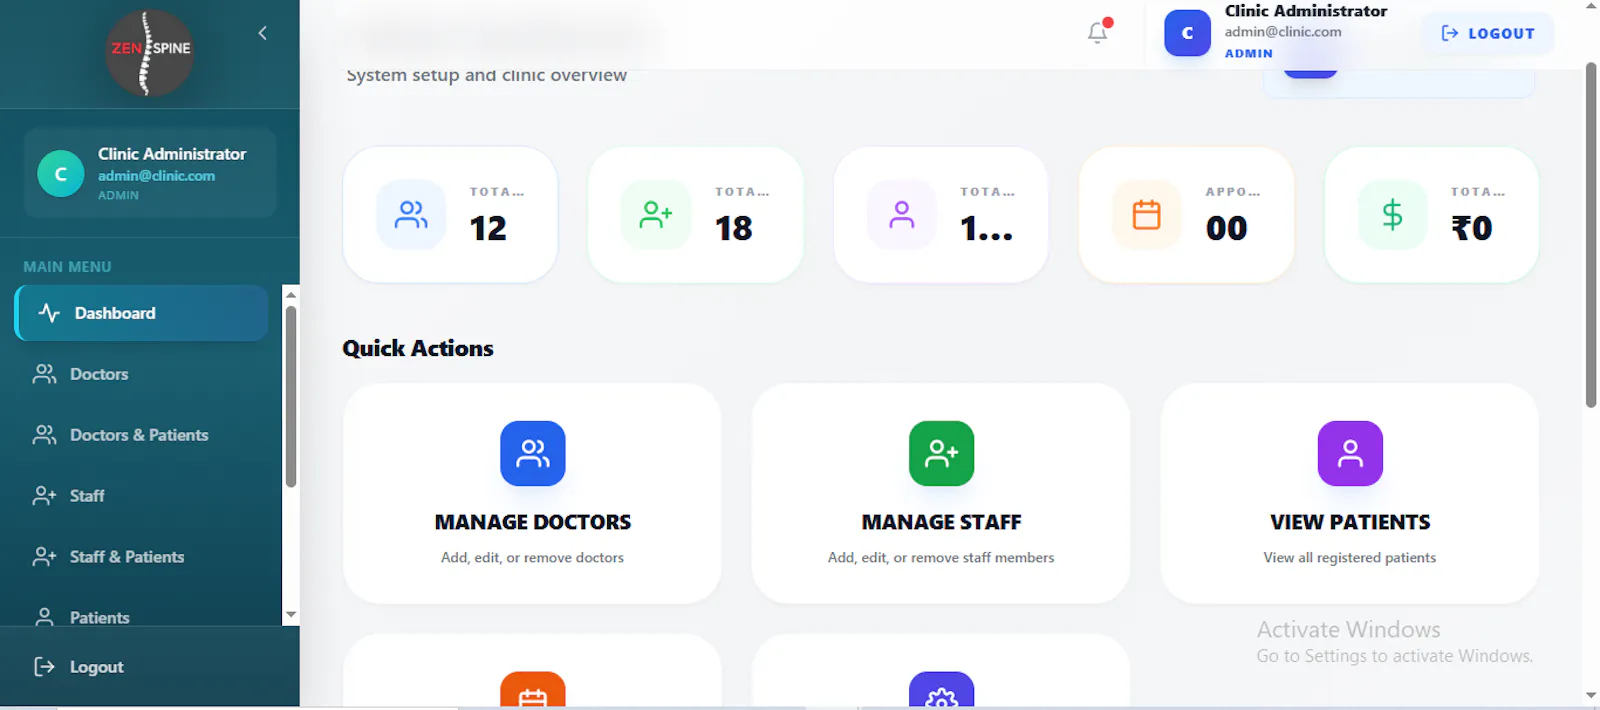This screenshot has height=710, width=1600.
Task: Click the main page vertical scrollbar thumb
Action: click(x=1591, y=235)
